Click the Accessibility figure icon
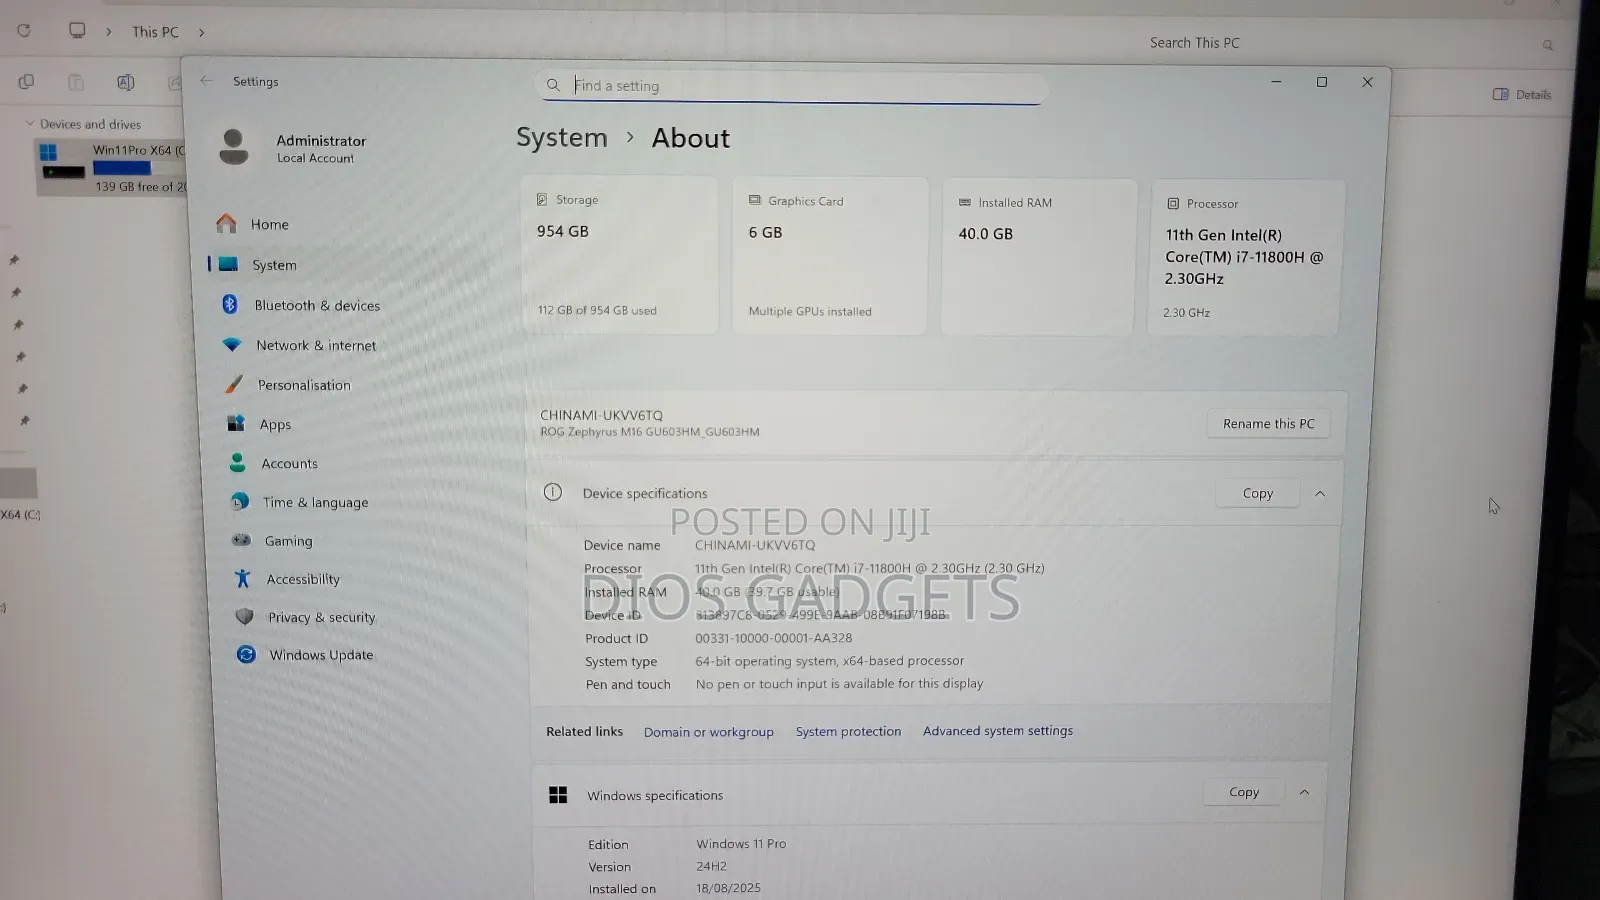1600x900 pixels. (243, 578)
